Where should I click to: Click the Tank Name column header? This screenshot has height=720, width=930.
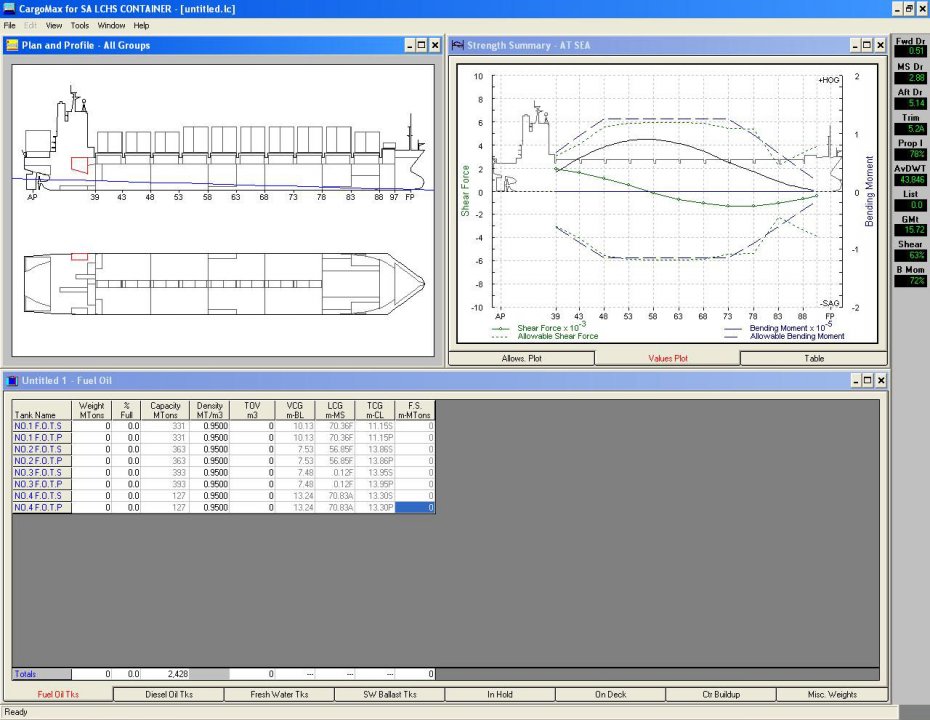42,410
